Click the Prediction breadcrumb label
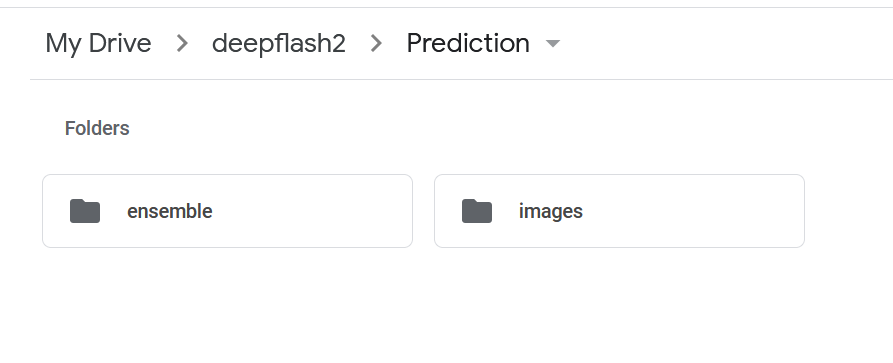This screenshot has height=363, width=893. 468,43
